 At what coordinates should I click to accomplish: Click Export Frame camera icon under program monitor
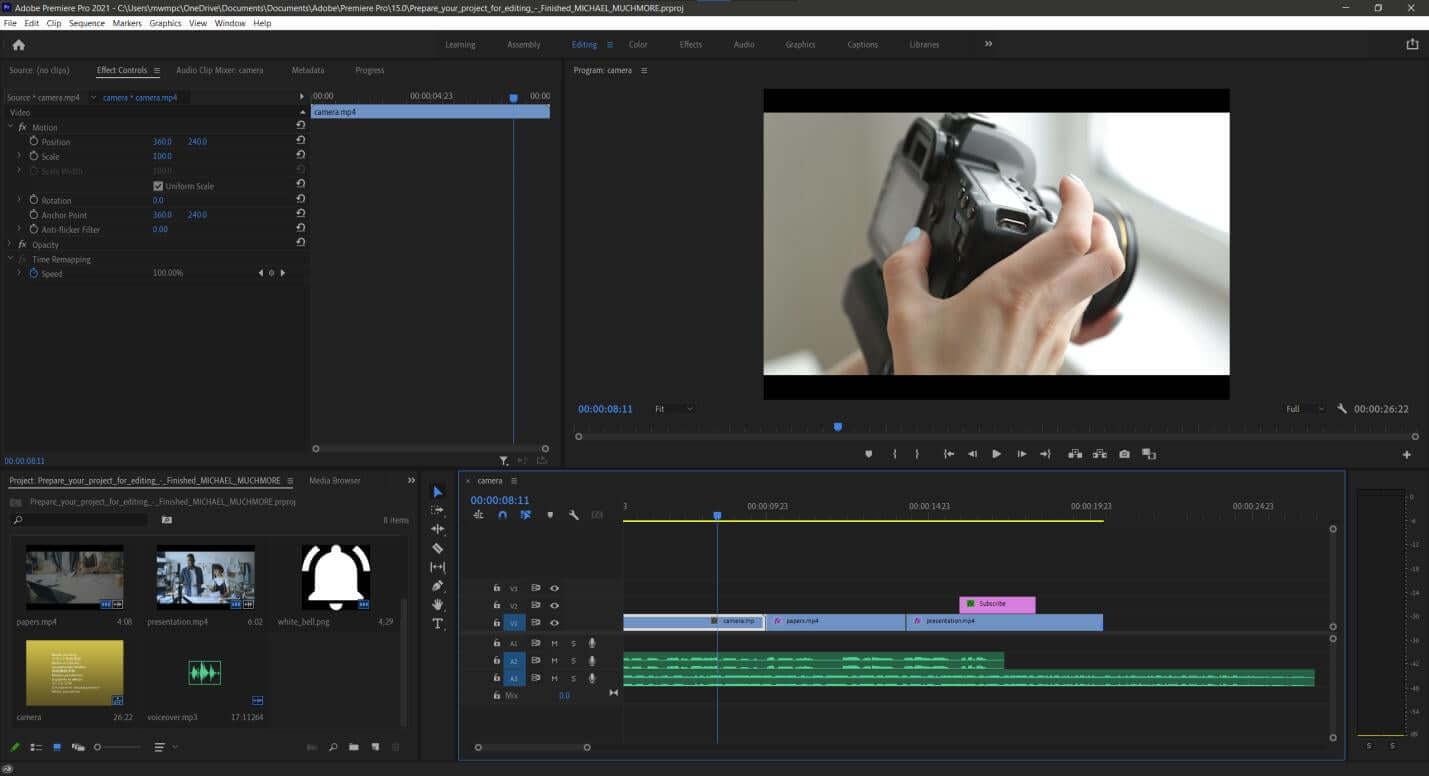[1124, 454]
